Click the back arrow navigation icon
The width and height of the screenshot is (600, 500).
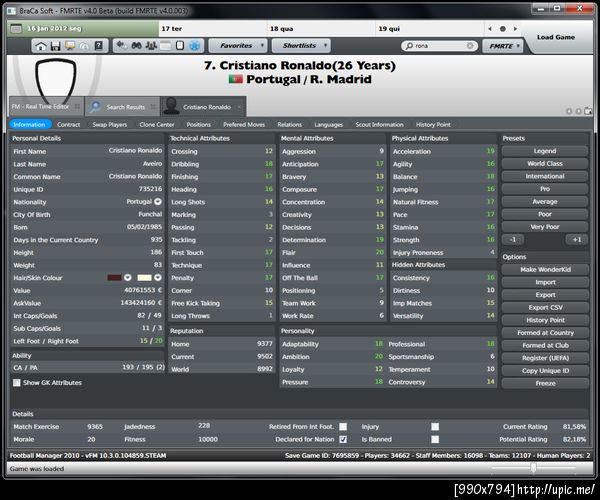pyautogui.click(x=122, y=46)
